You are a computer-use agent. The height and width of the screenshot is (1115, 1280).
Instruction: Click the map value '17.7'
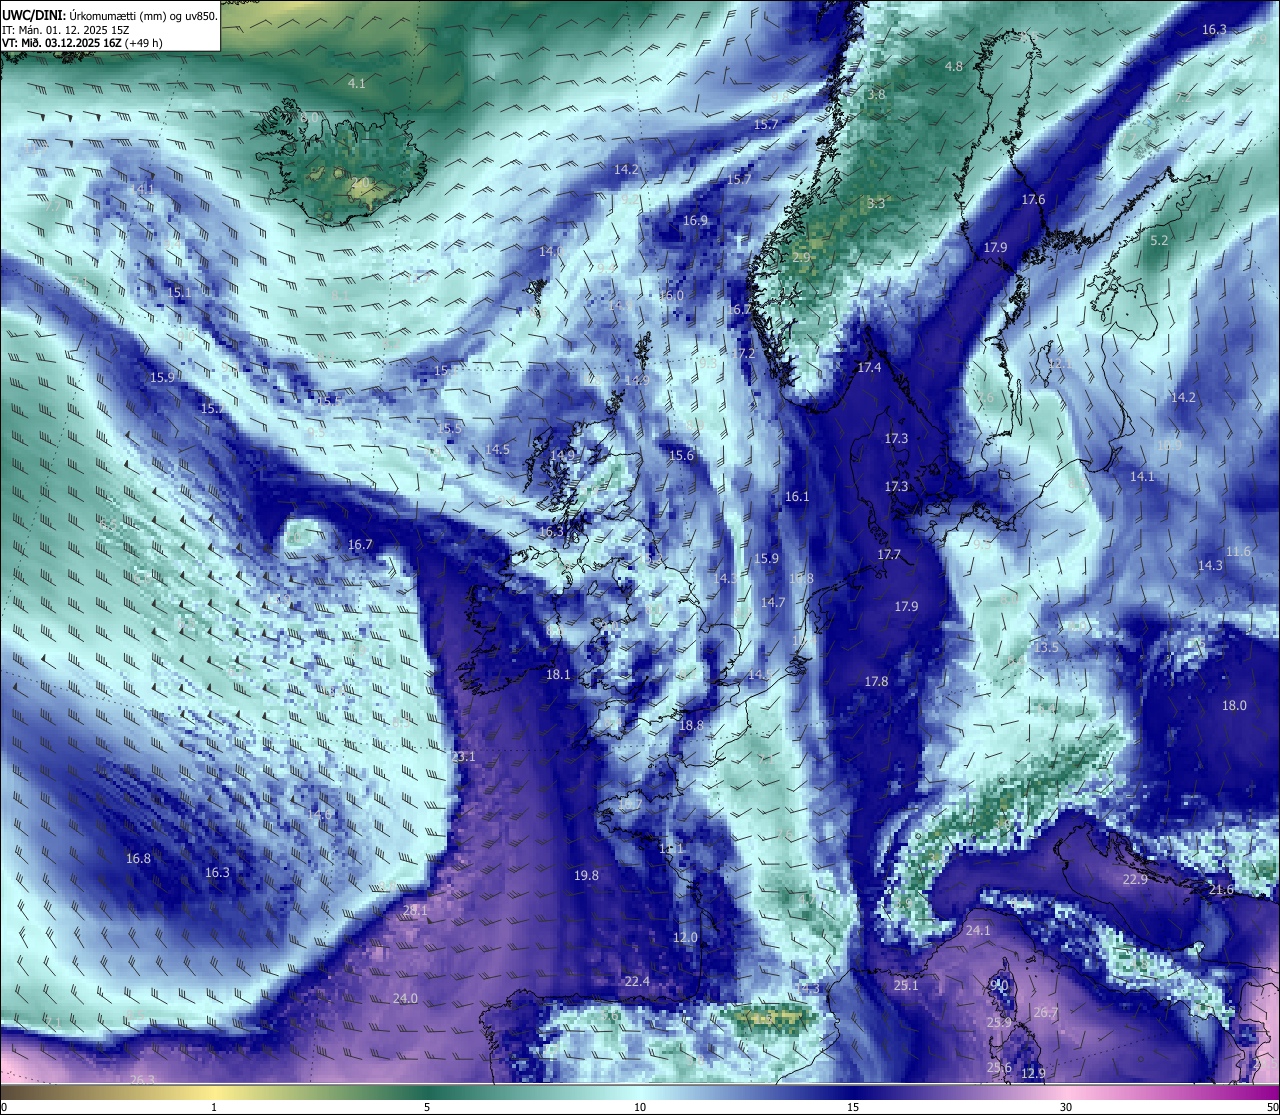pyautogui.click(x=889, y=555)
